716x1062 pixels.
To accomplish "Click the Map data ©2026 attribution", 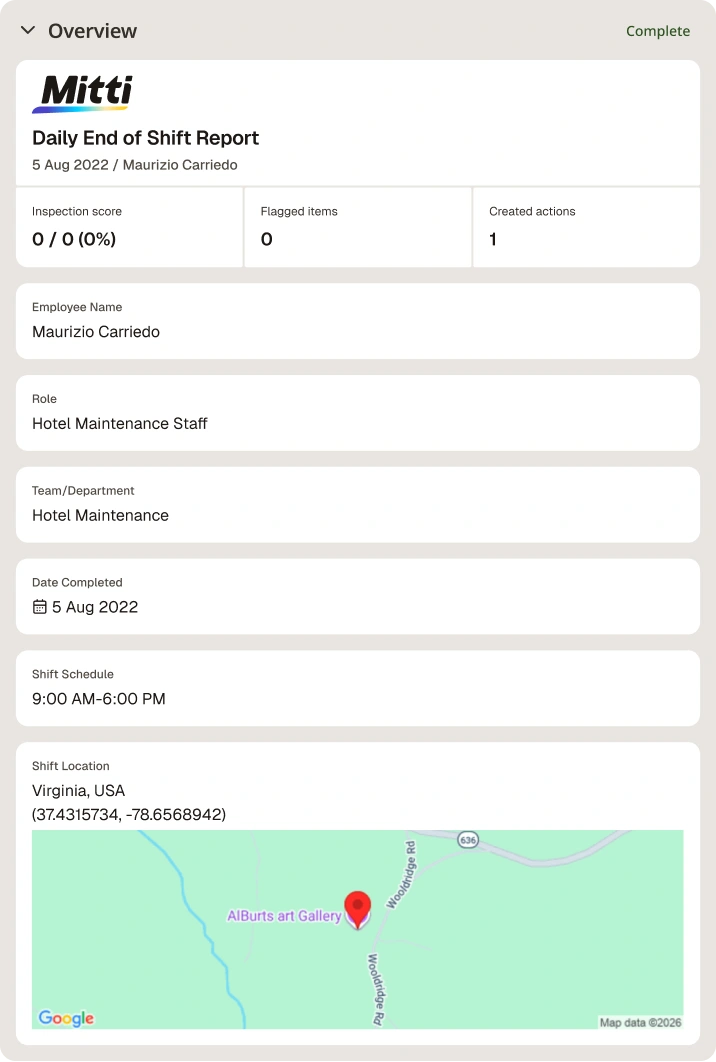I will click(640, 1022).
